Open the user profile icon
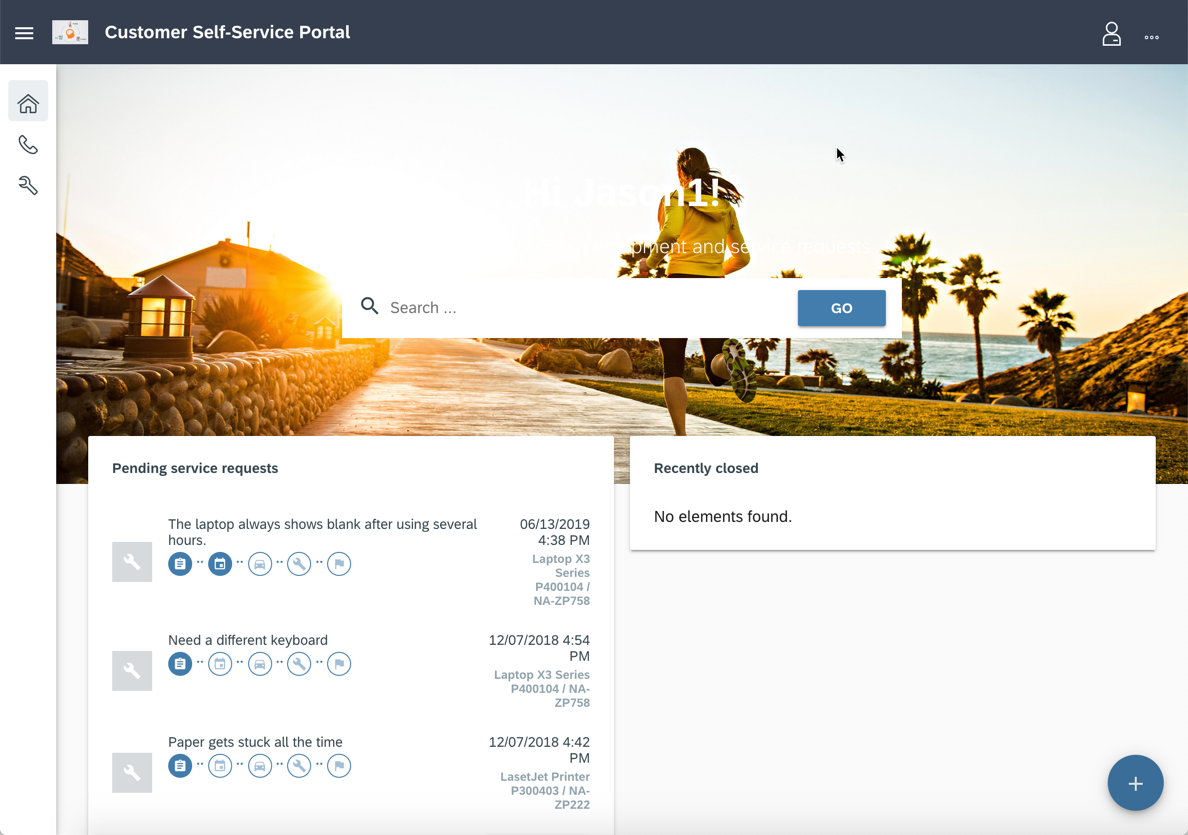 pos(1111,34)
